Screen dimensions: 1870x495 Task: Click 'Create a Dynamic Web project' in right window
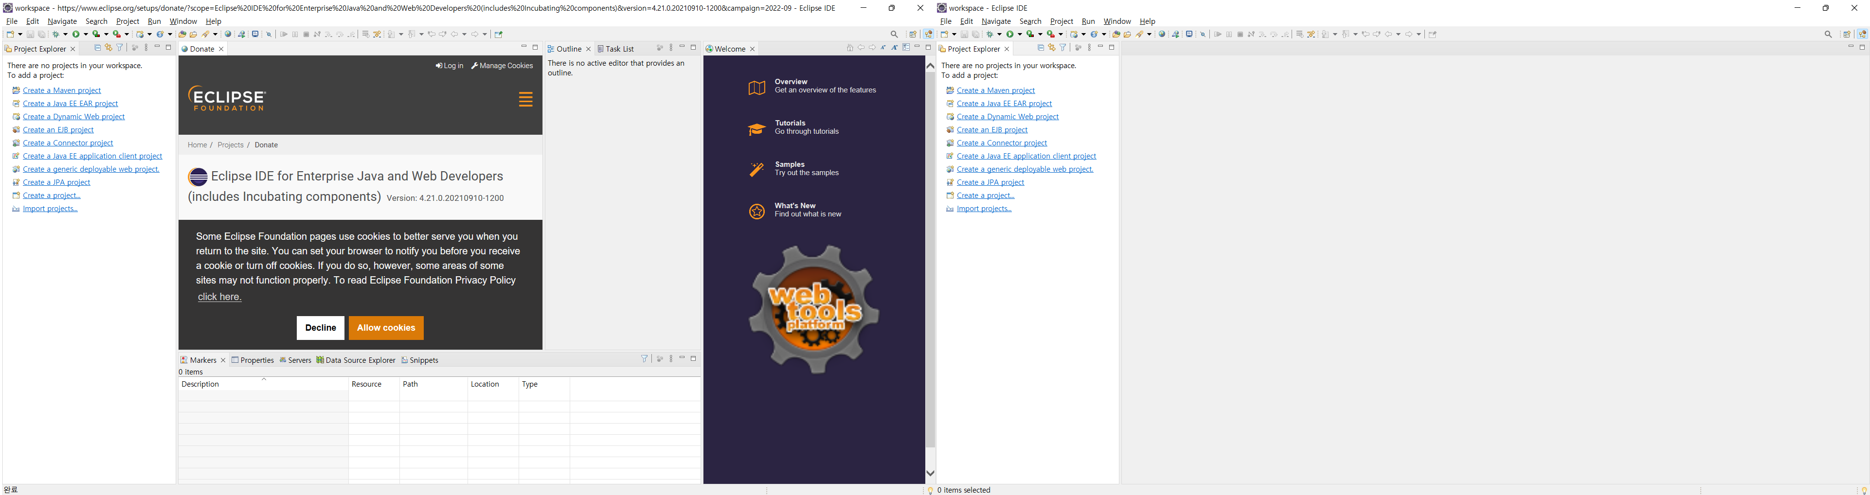(1007, 116)
